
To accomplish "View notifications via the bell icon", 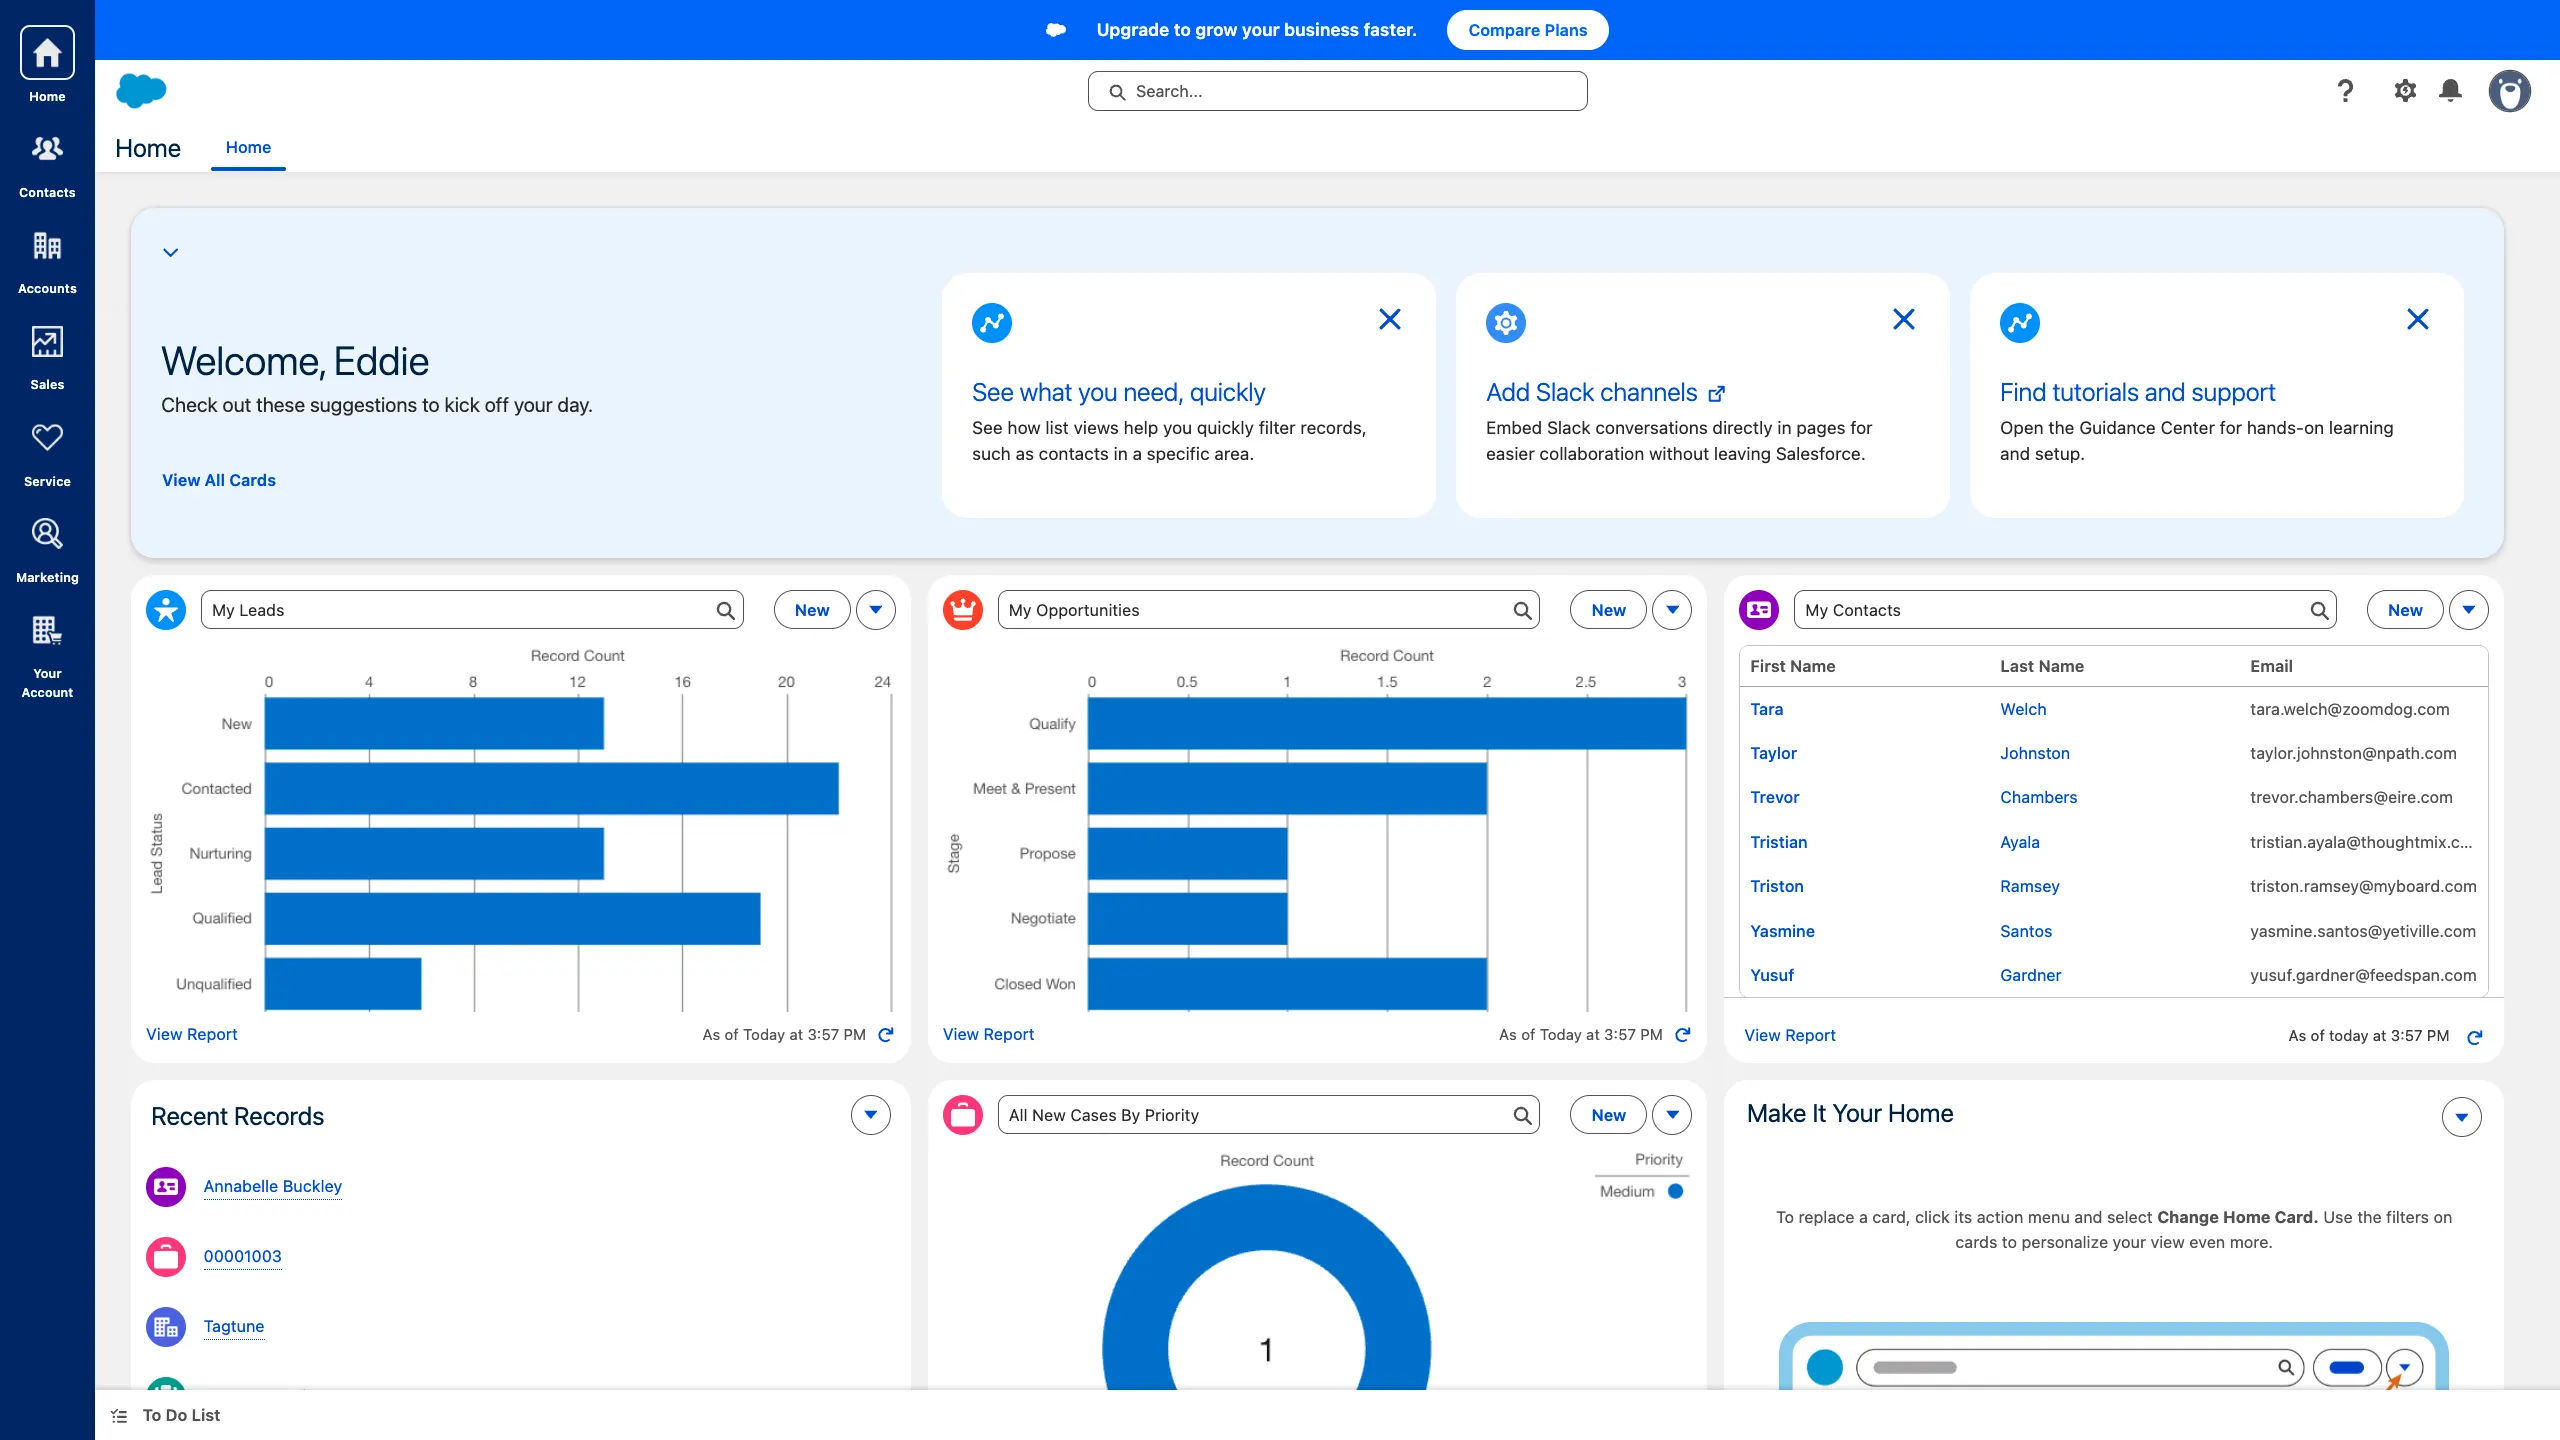I will pyautogui.click(x=2451, y=90).
